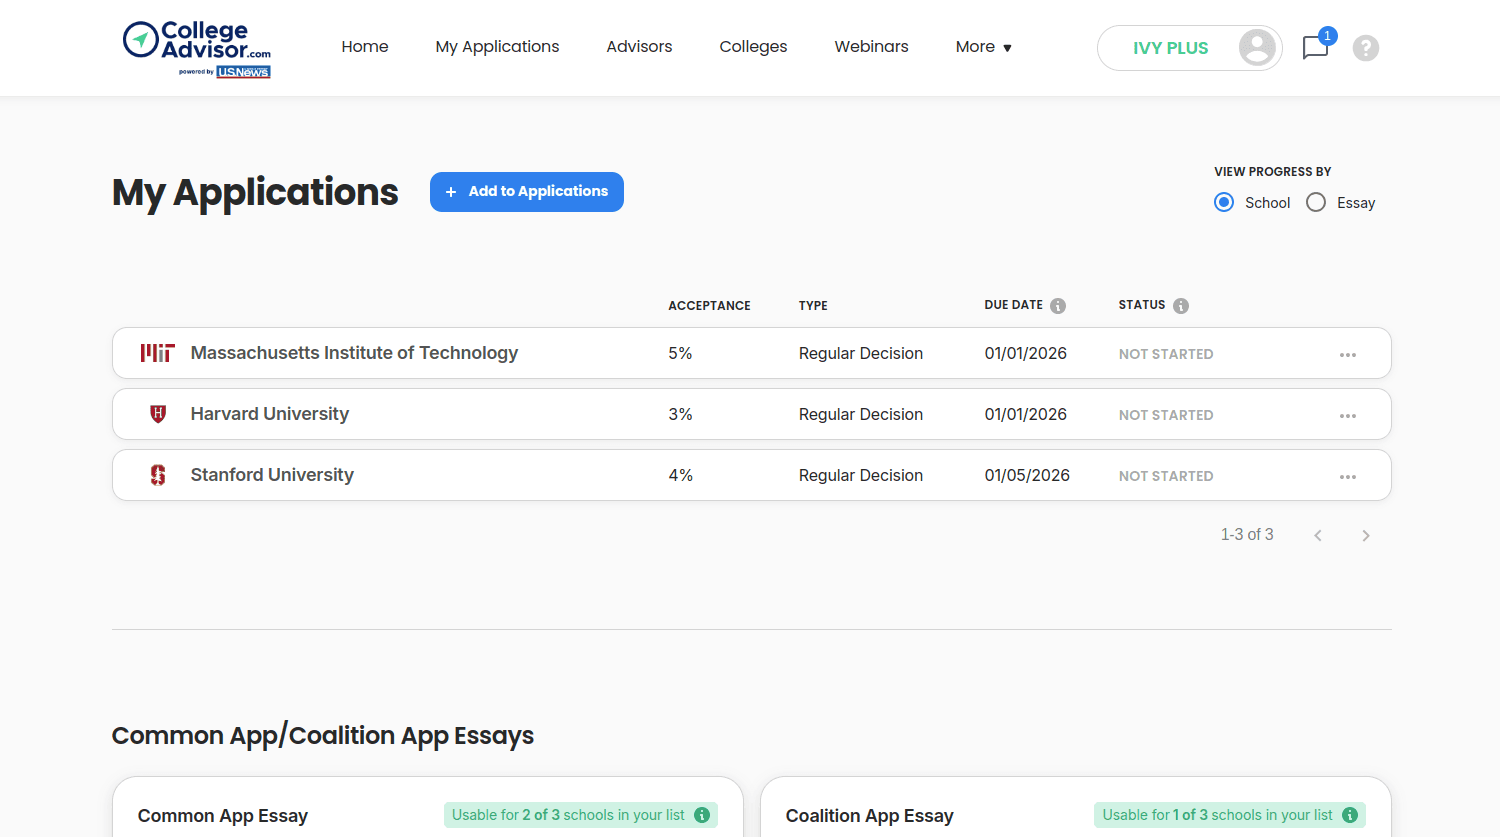Click the Usable for 1 of 3 schools badge
This screenshot has width=1500, height=837.
pos(1230,815)
